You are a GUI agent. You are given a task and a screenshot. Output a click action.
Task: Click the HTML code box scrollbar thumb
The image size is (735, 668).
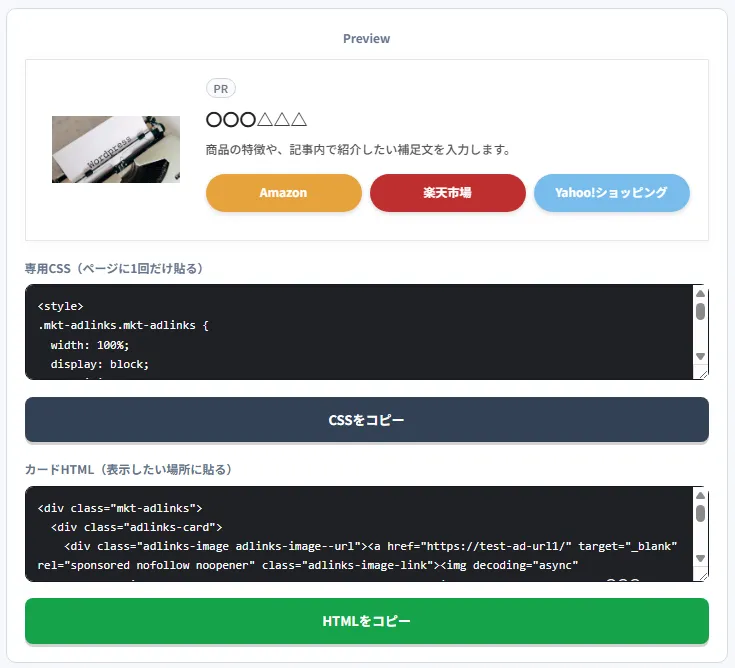point(700,513)
